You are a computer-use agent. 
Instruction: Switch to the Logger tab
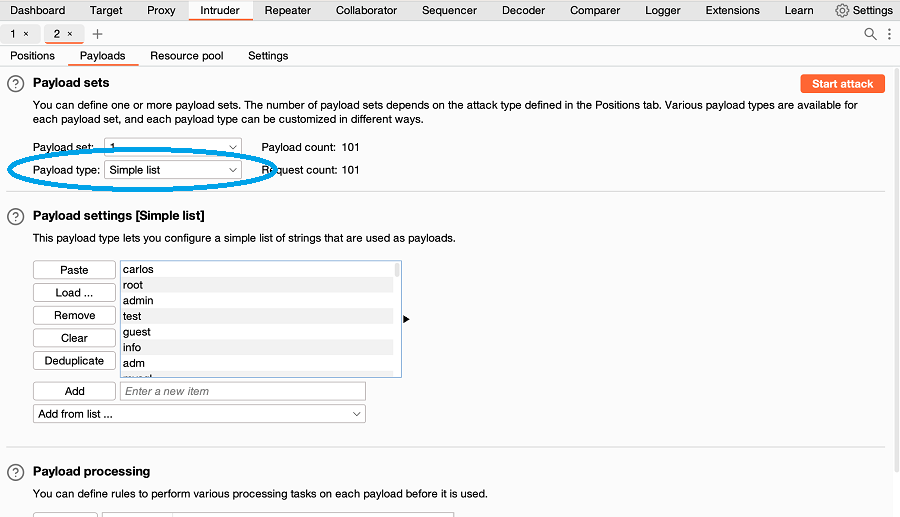tap(662, 10)
